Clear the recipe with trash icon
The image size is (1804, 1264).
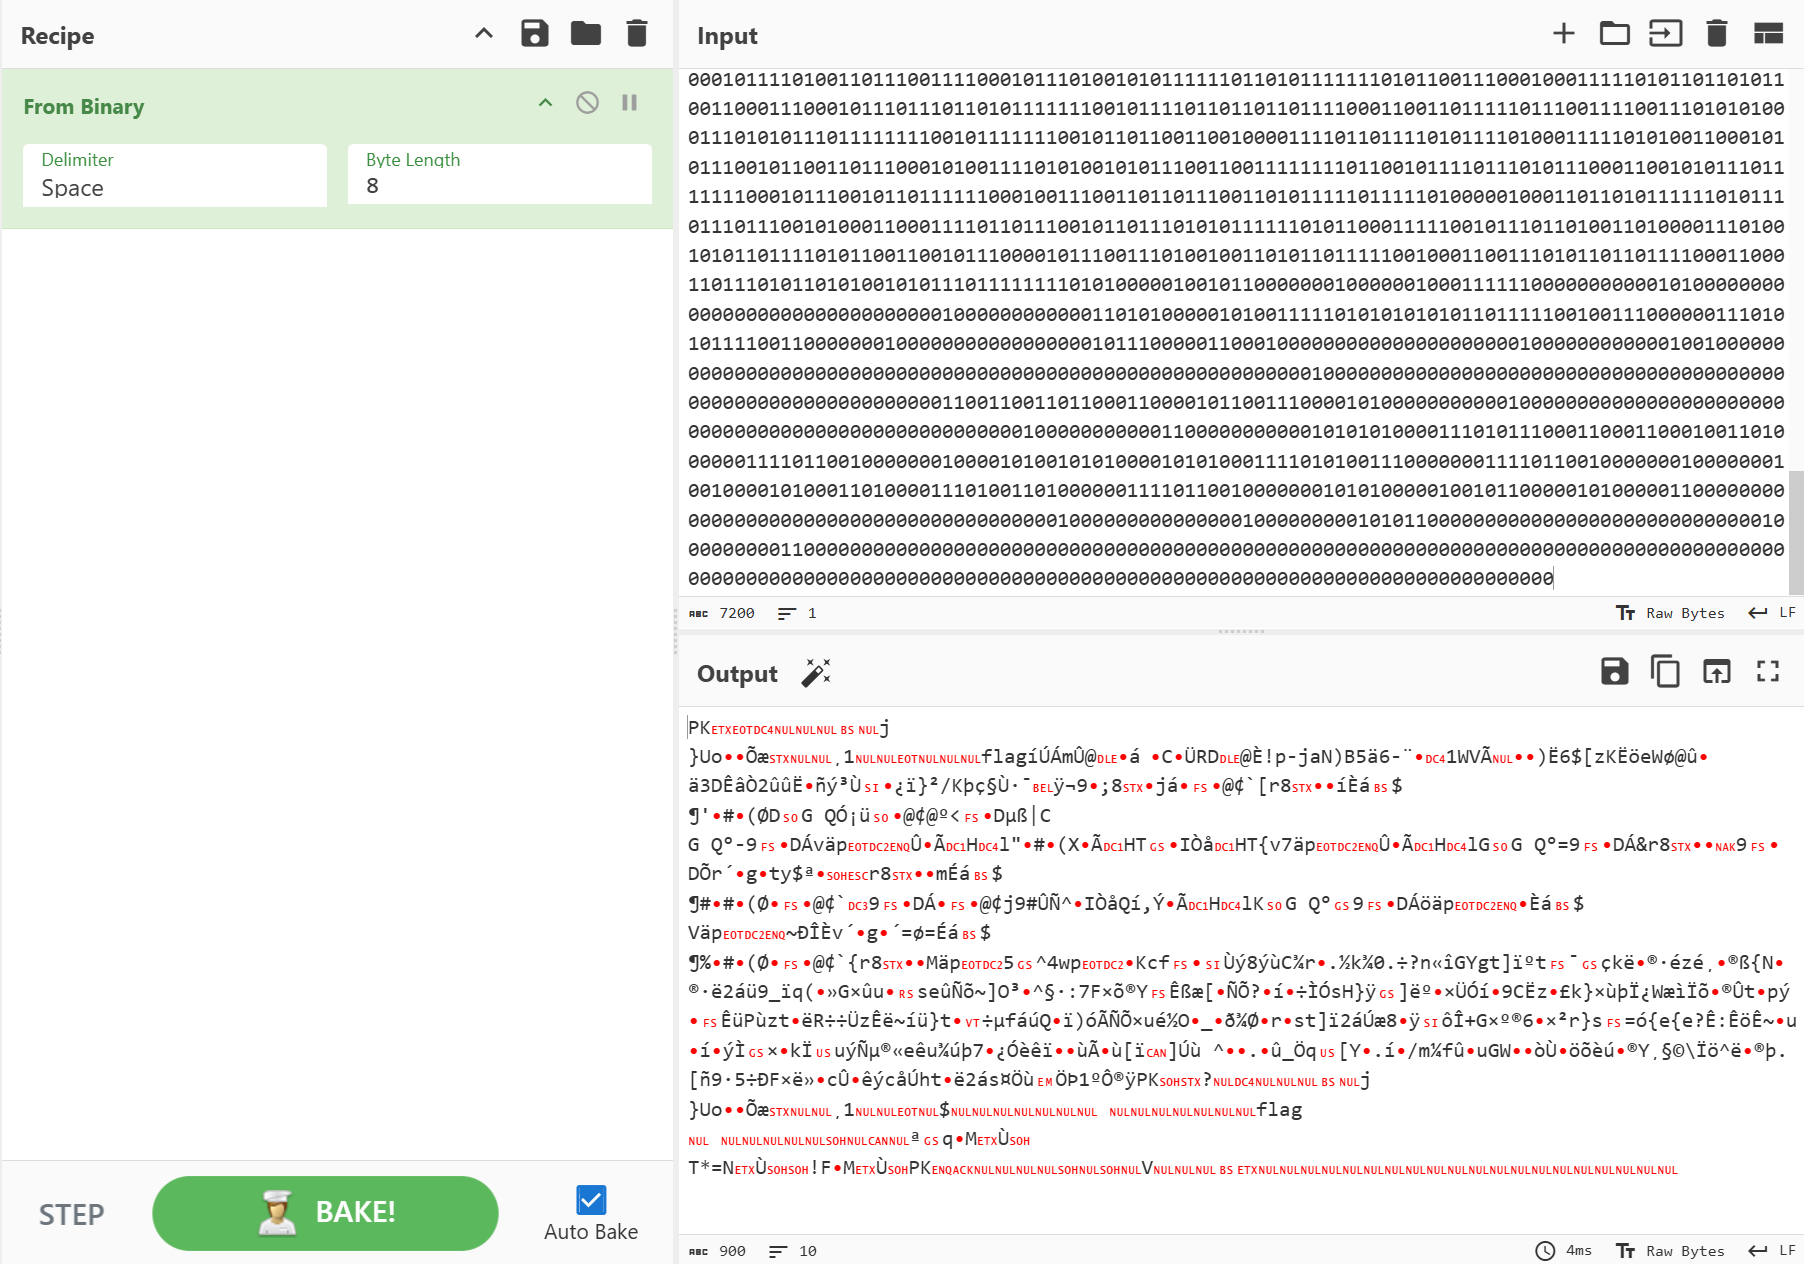tap(637, 34)
